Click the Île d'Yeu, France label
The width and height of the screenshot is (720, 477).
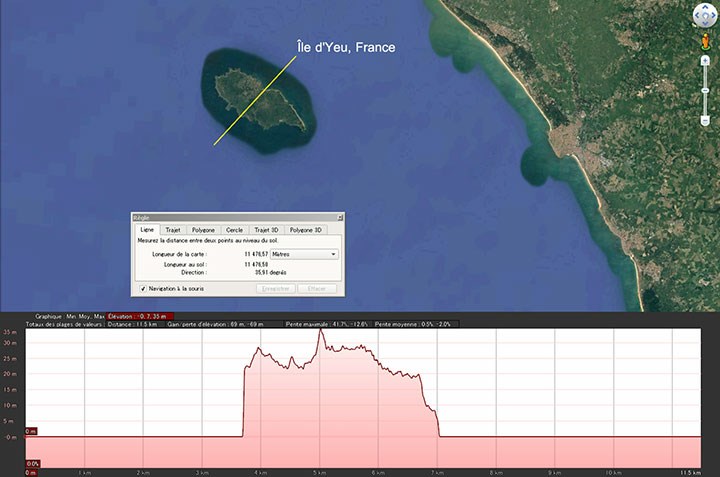point(346,47)
